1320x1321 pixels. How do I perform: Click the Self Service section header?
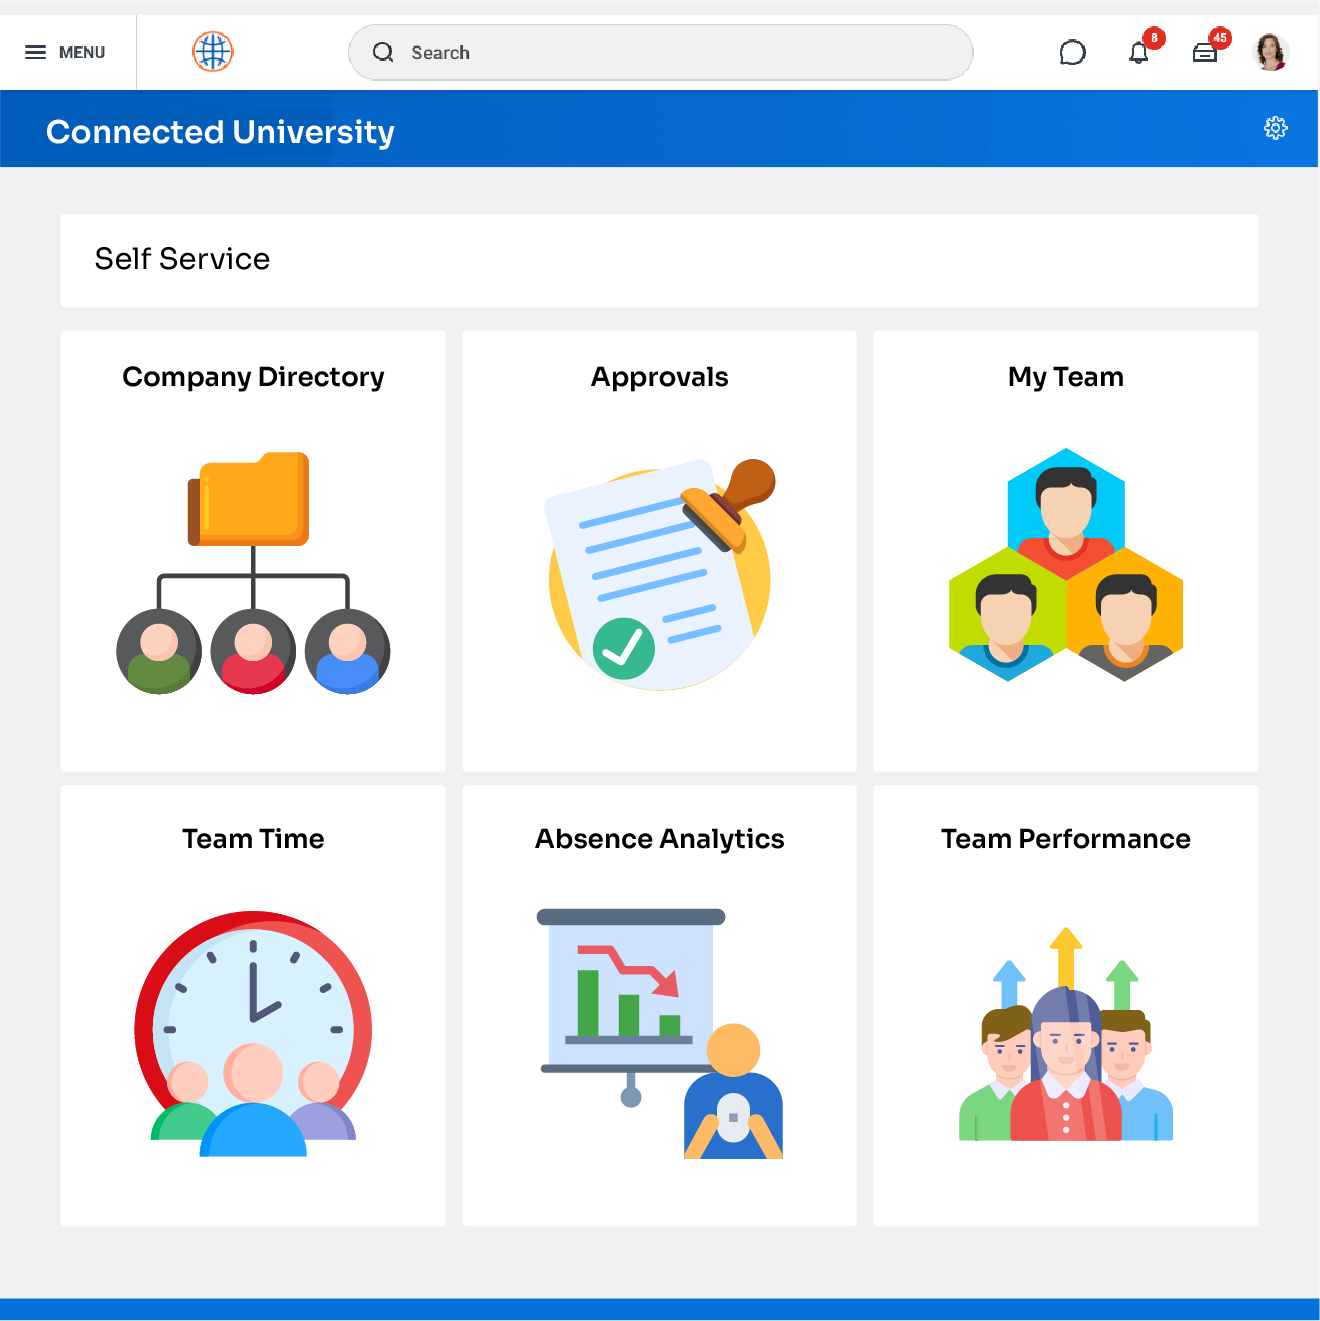point(182,259)
